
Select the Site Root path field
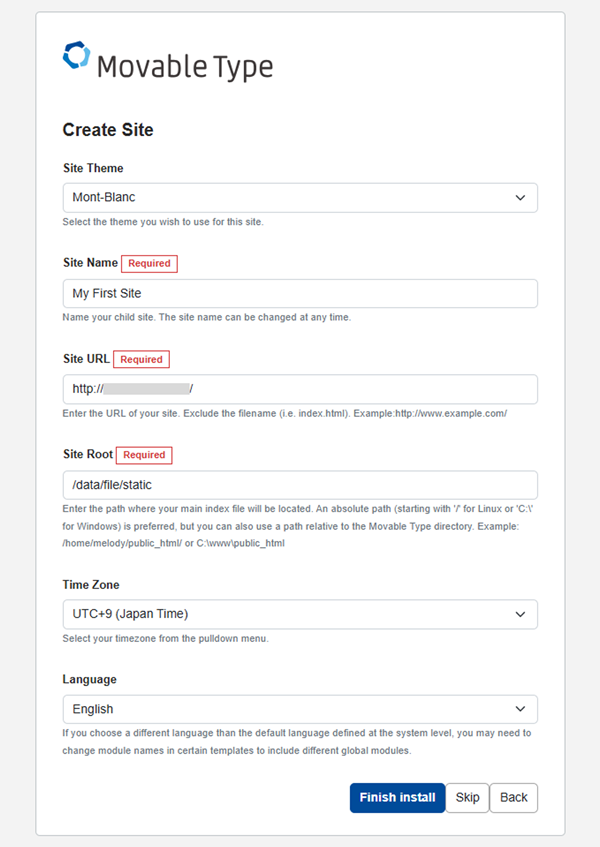click(x=300, y=485)
